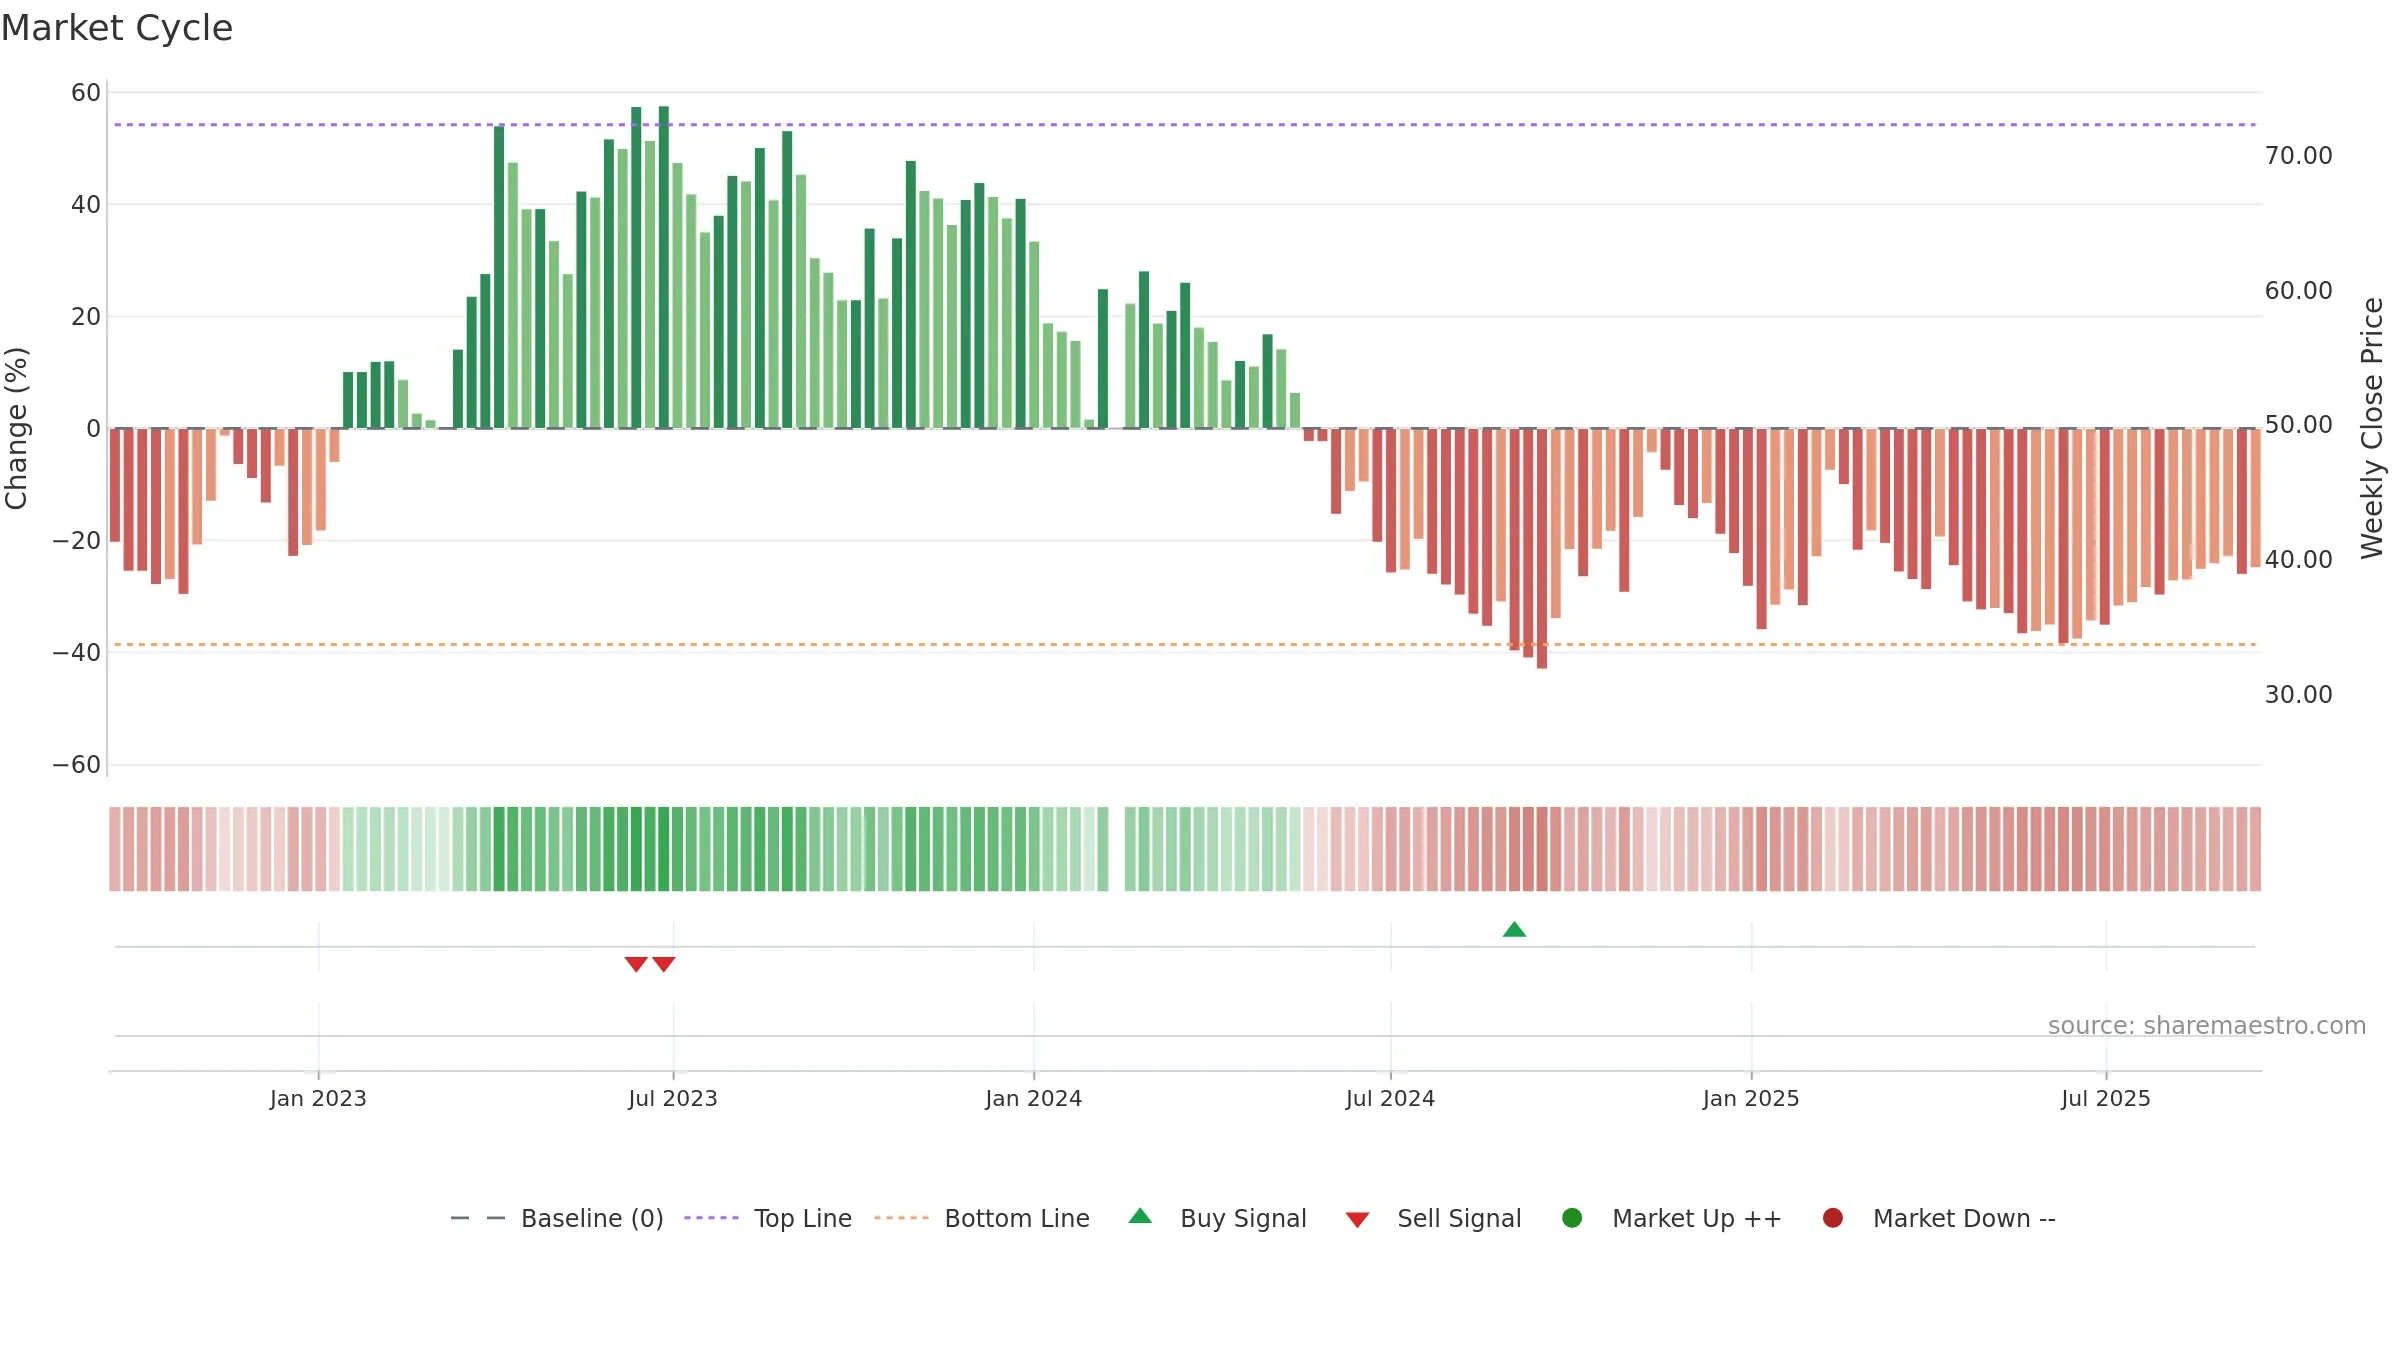The height and width of the screenshot is (1350, 2400).
Task: Click the −20 tick on the change axis
Action: pos(77,541)
